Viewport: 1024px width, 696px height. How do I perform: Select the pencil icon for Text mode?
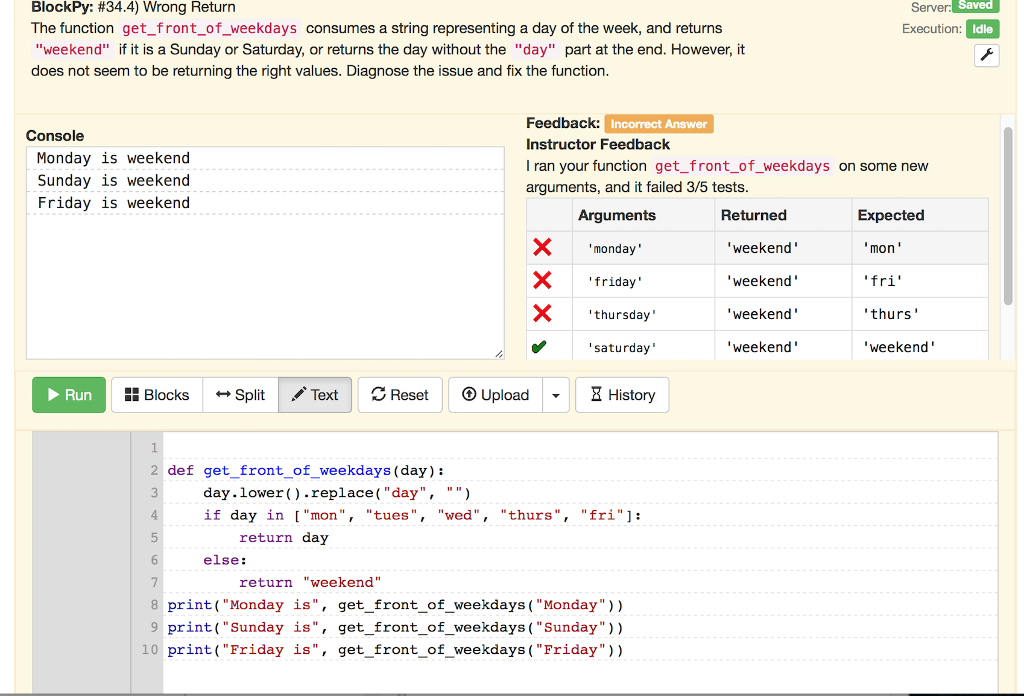click(299, 394)
